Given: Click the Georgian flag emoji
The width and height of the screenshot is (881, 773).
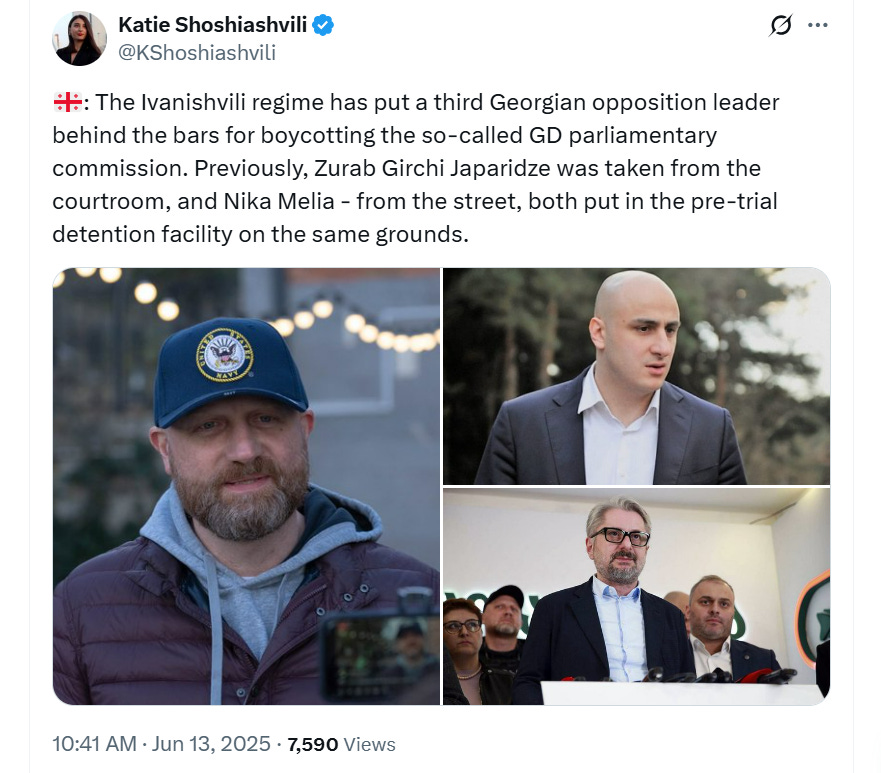Looking at the screenshot, I should click(x=67, y=103).
